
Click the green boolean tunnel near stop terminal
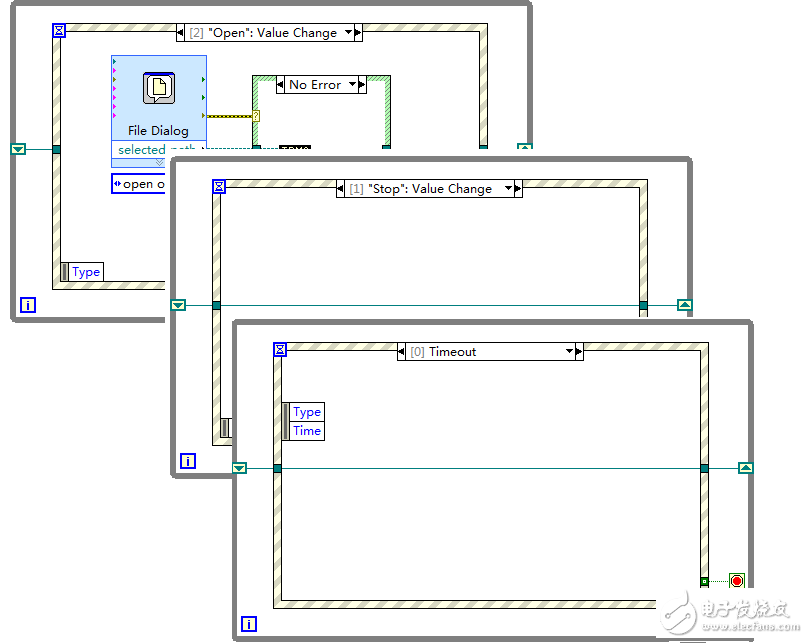pos(704,582)
